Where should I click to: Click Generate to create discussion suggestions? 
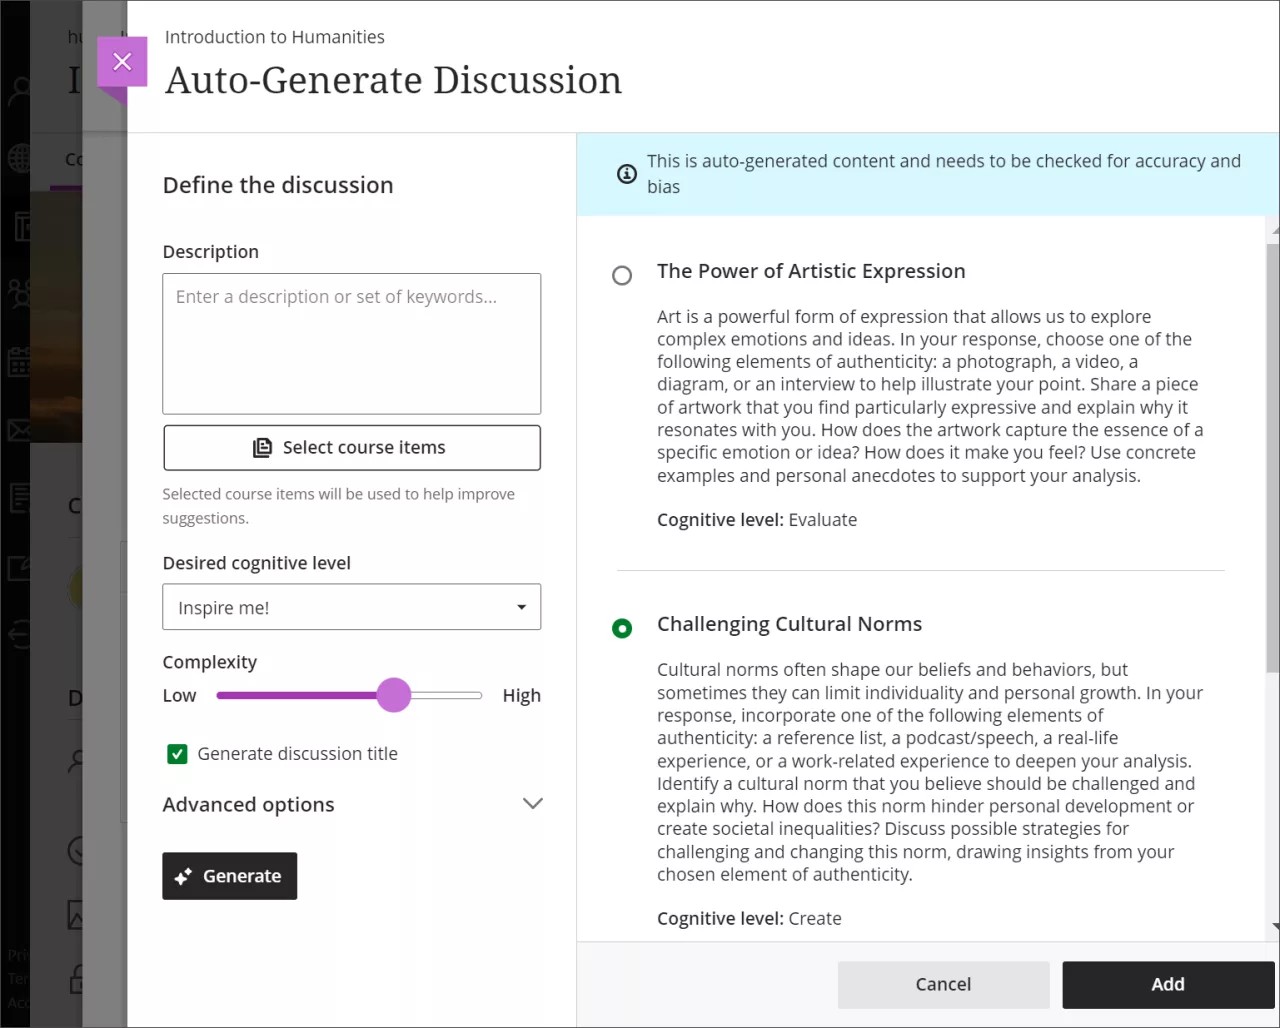click(x=229, y=875)
